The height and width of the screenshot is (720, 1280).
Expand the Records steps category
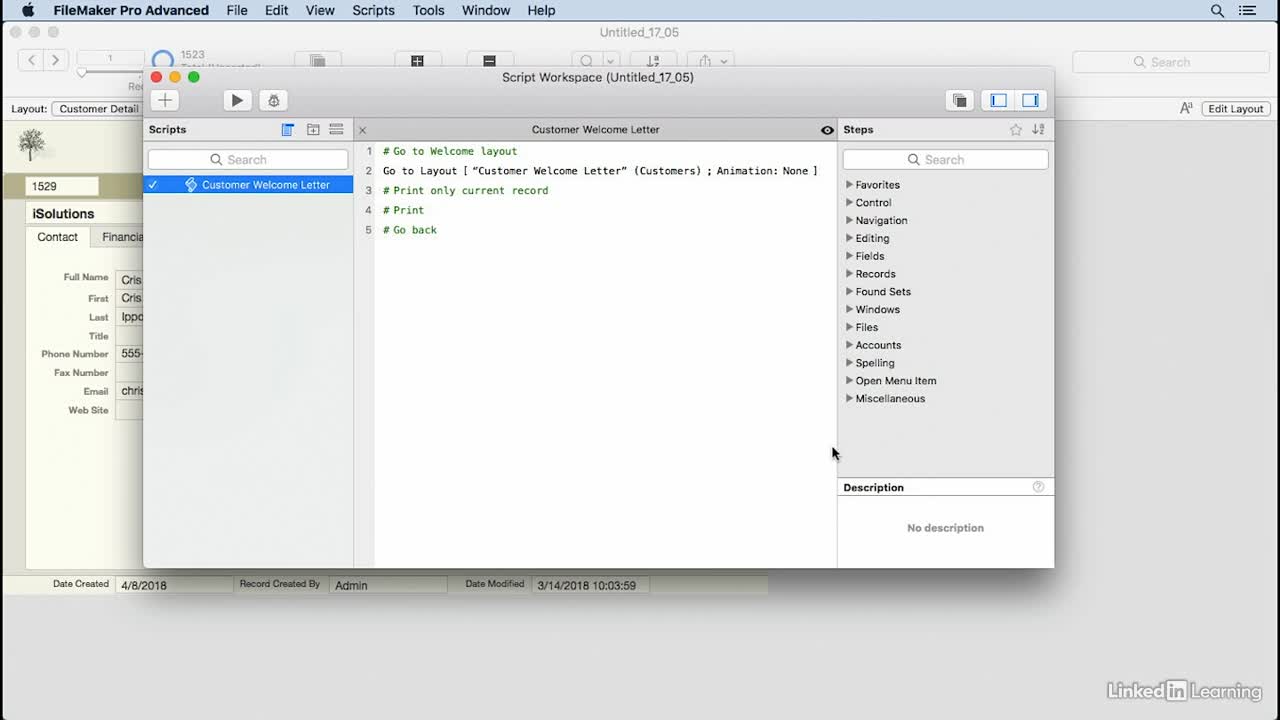pyautogui.click(x=850, y=274)
